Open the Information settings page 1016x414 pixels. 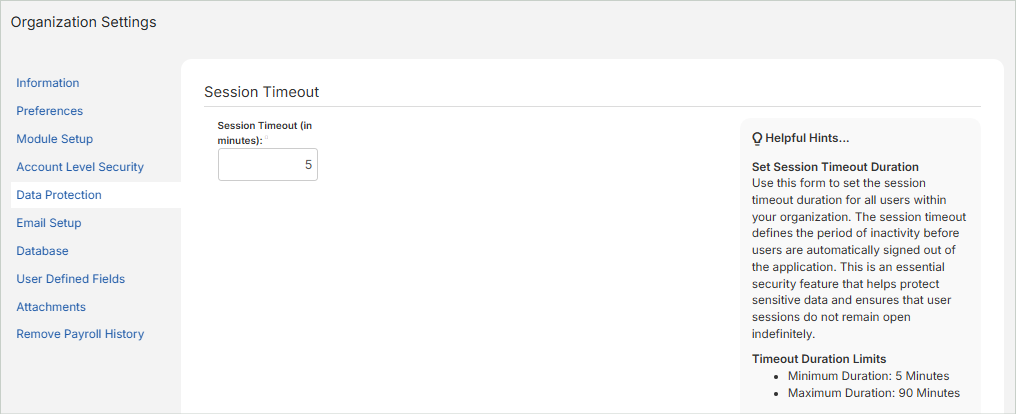48,83
